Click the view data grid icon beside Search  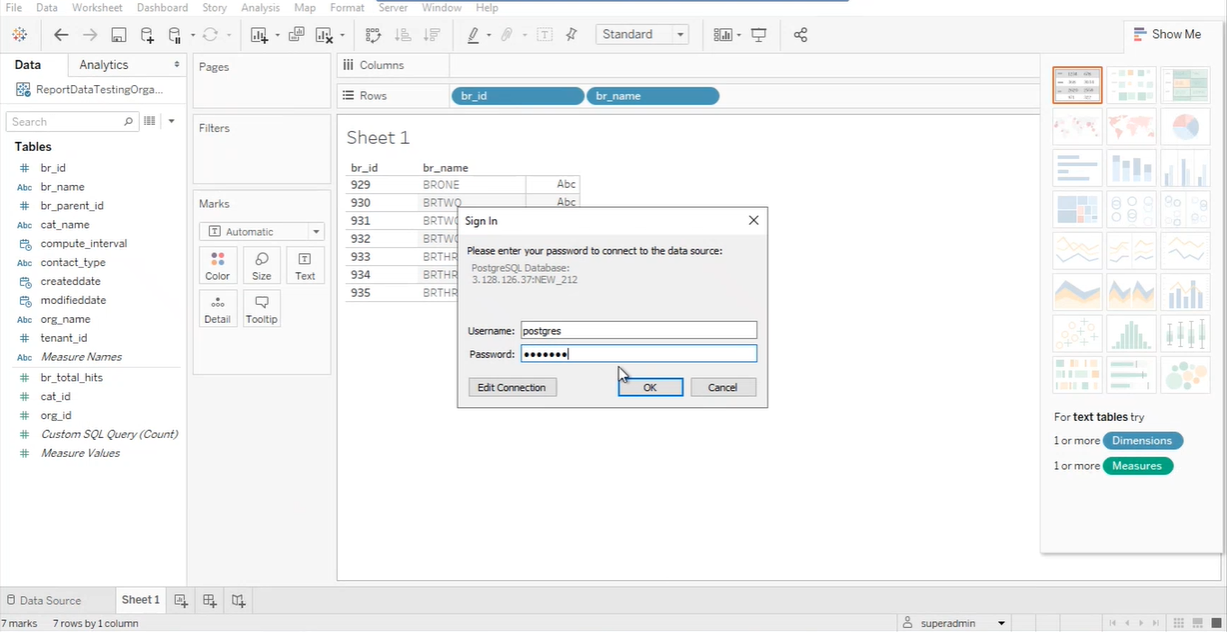(x=150, y=121)
